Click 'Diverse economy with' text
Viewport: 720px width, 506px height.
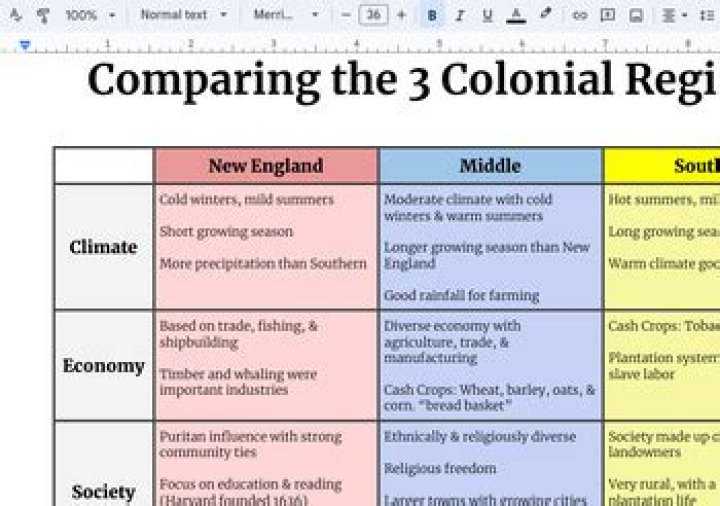click(452, 326)
